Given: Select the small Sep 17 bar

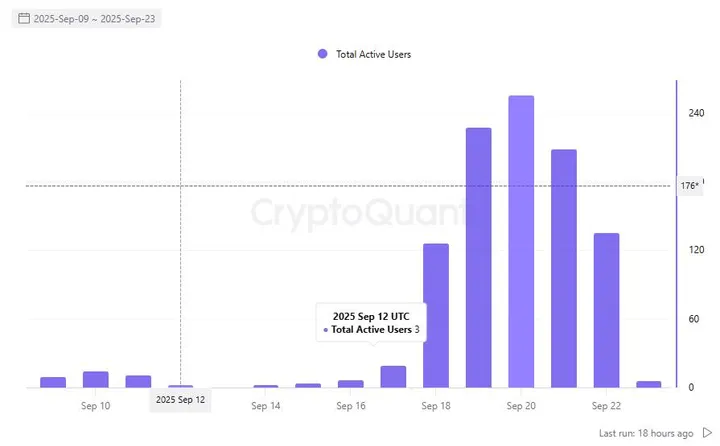Looking at the screenshot, I should (393, 377).
